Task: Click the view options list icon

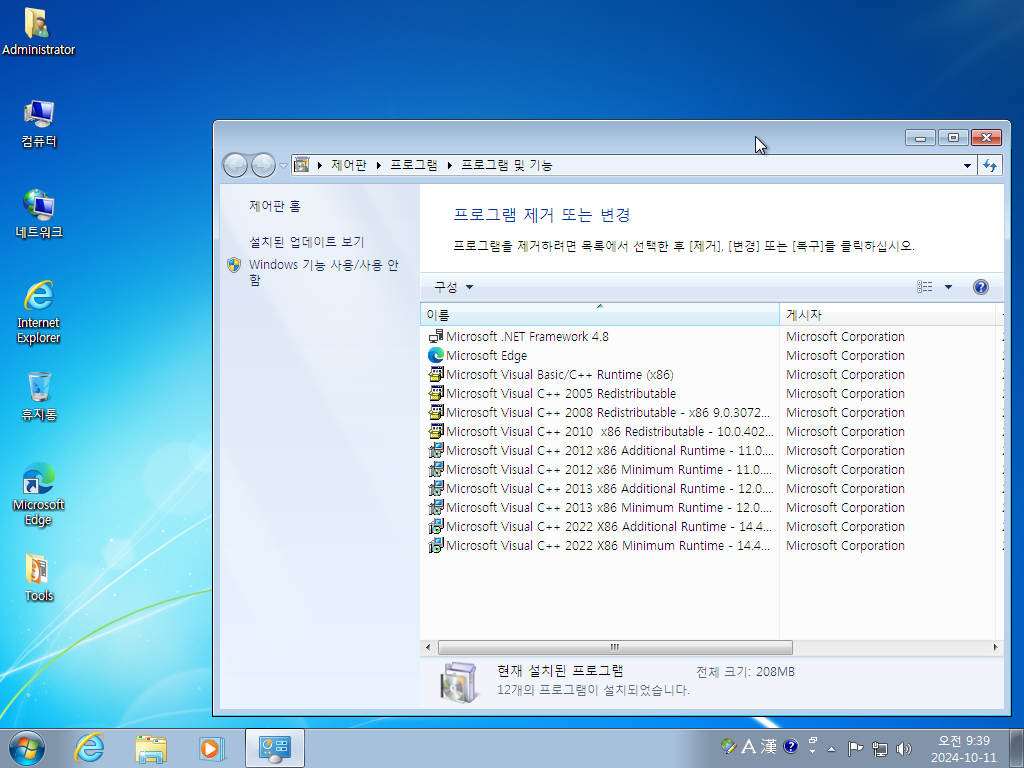Action: 924,287
